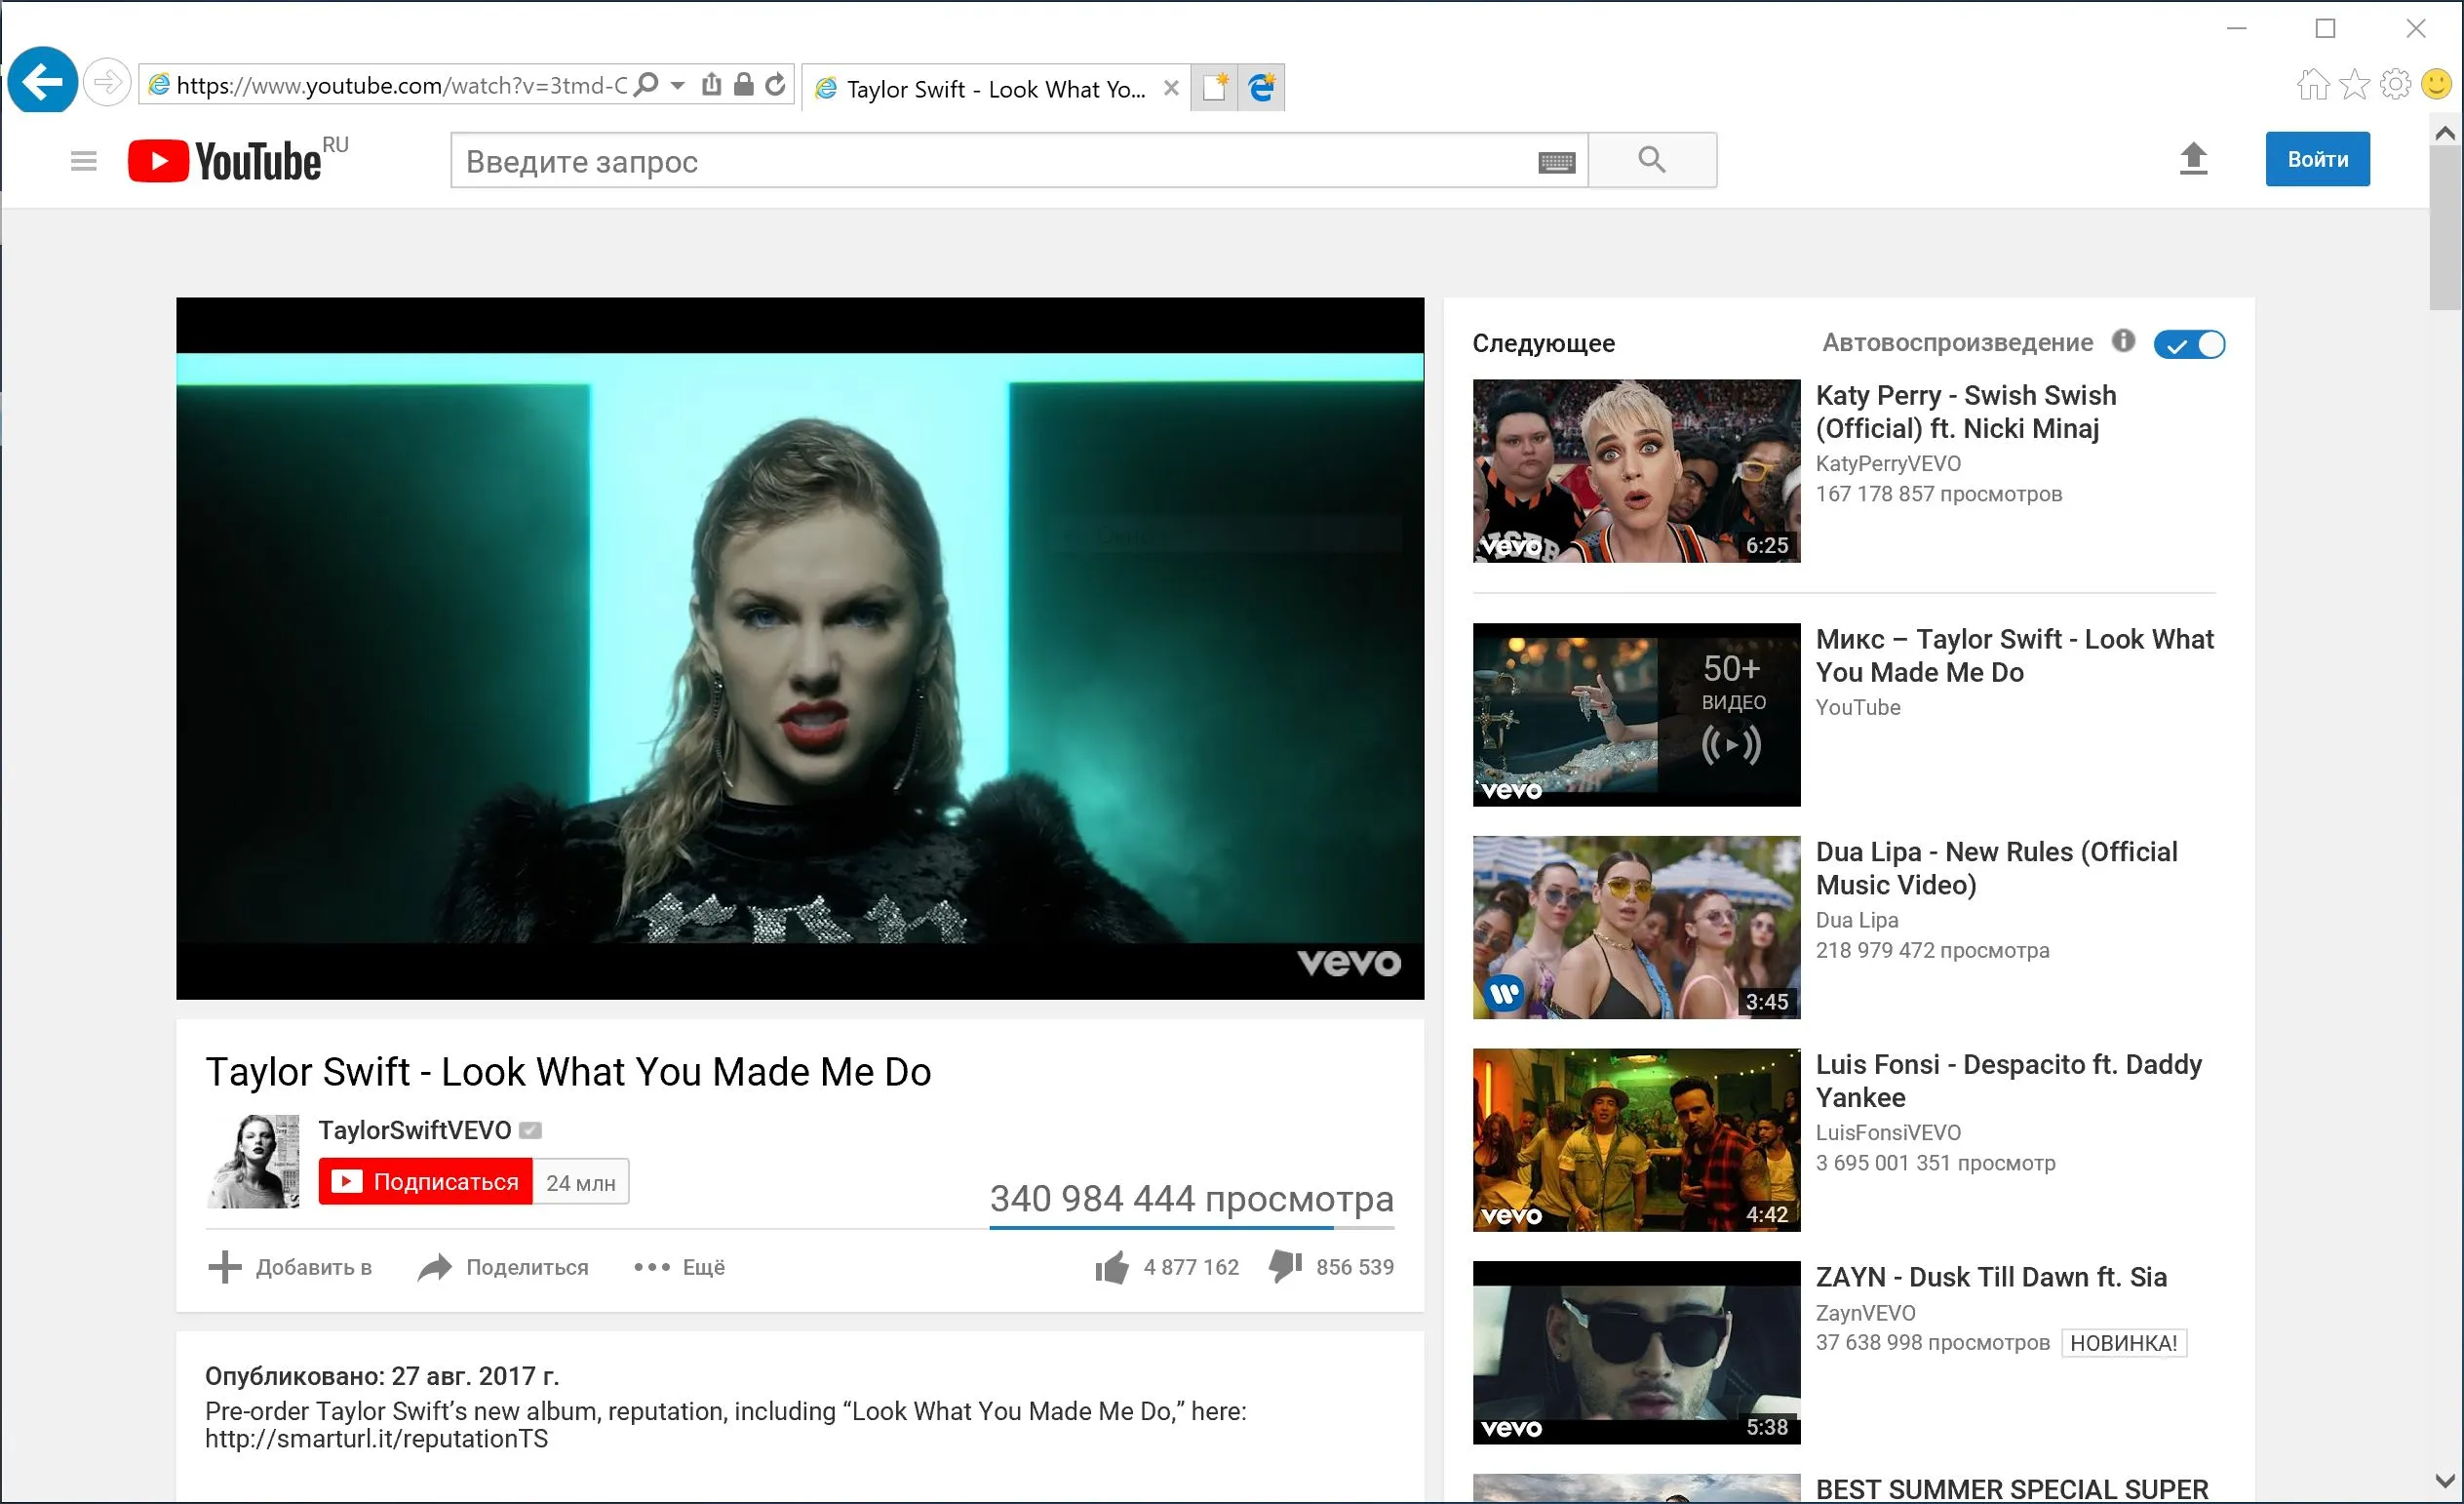Close the Taylor Swift browser tab
The height and width of the screenshot is (1504, 2464).
[x=1171, y=88]
